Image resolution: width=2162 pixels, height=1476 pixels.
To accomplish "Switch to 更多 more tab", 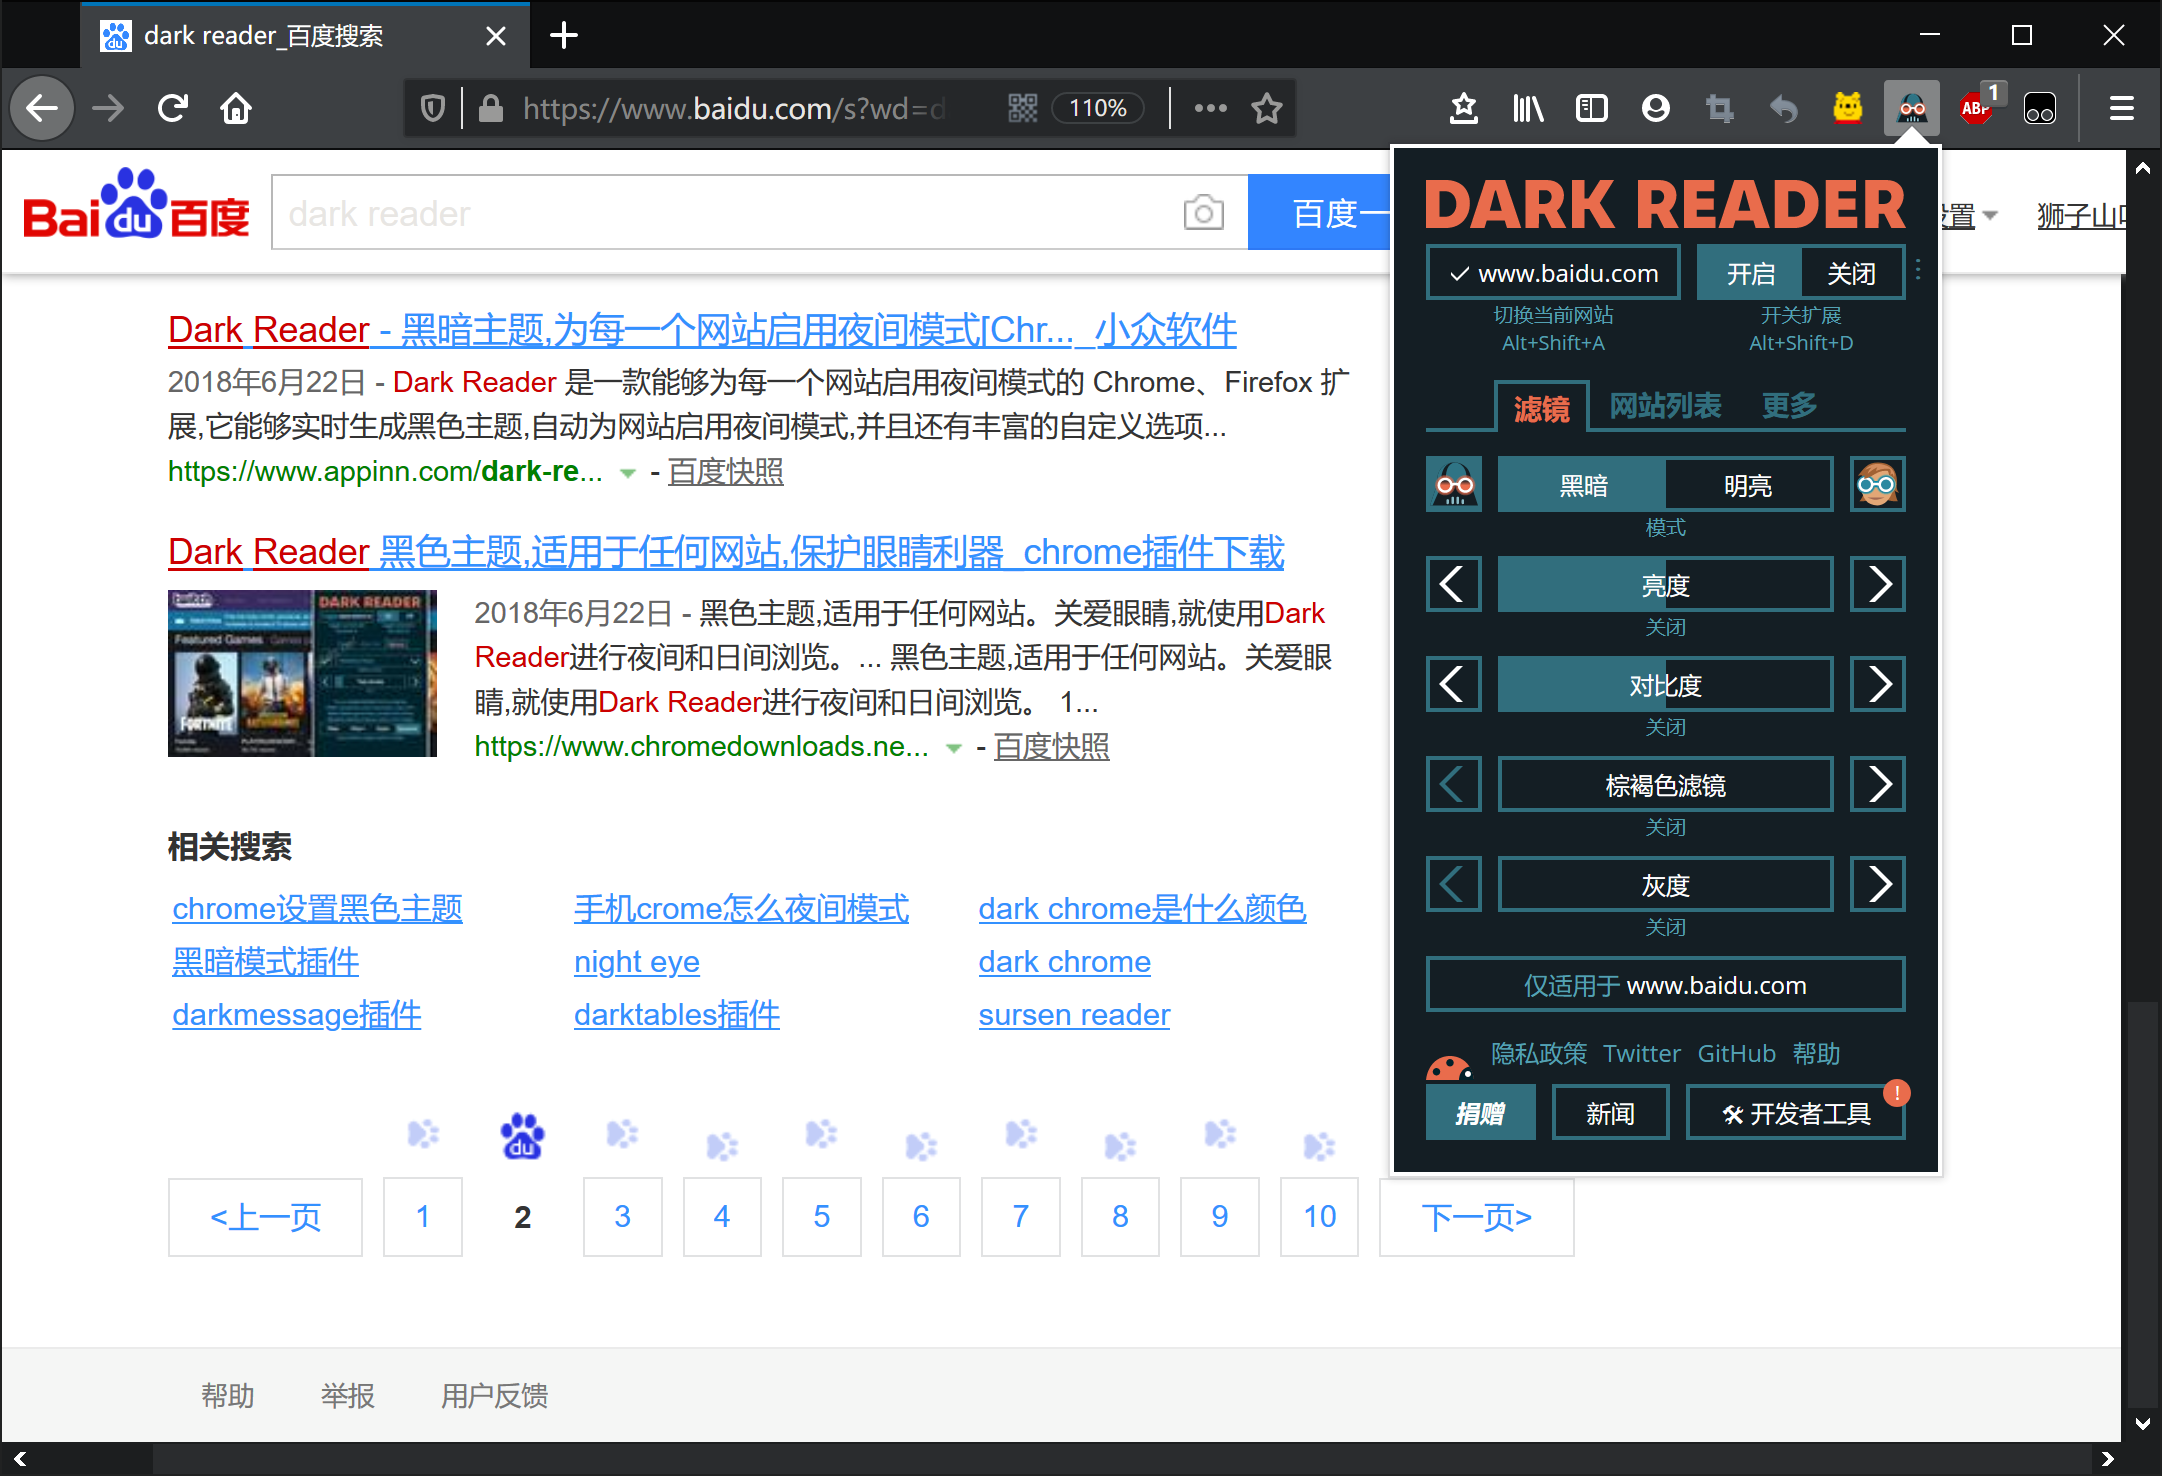I will point(1790,406).
